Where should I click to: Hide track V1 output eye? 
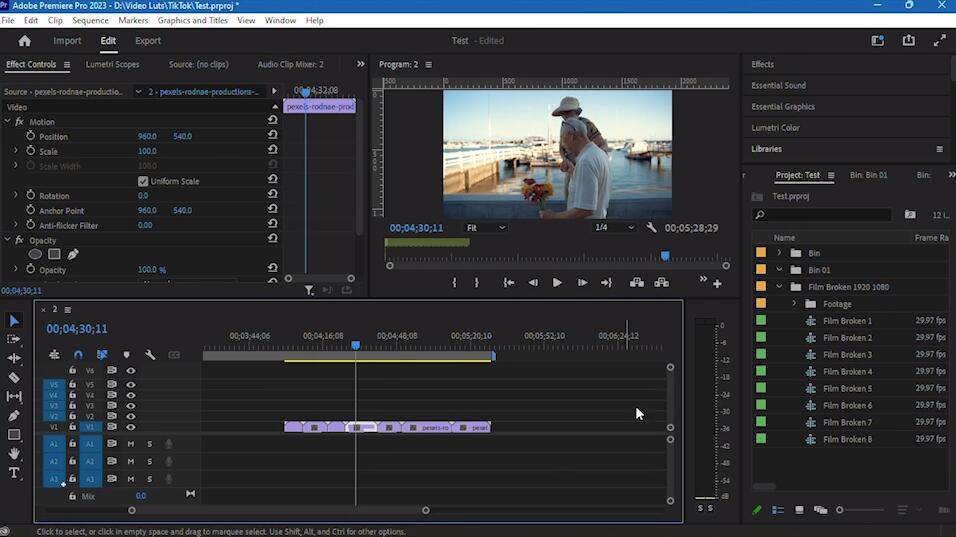130,427
